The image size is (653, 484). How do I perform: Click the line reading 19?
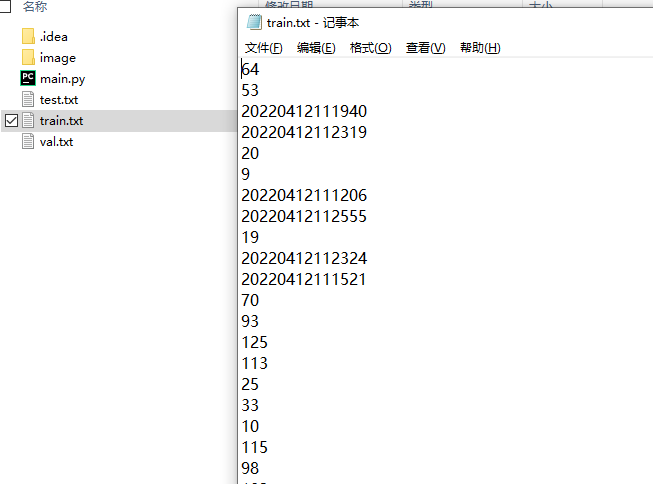click(x=250, y=237)
